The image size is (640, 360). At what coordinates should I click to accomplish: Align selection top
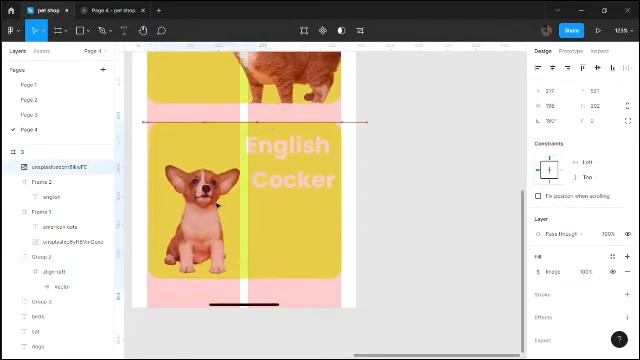pyautogui.click(x=582, y=68)
